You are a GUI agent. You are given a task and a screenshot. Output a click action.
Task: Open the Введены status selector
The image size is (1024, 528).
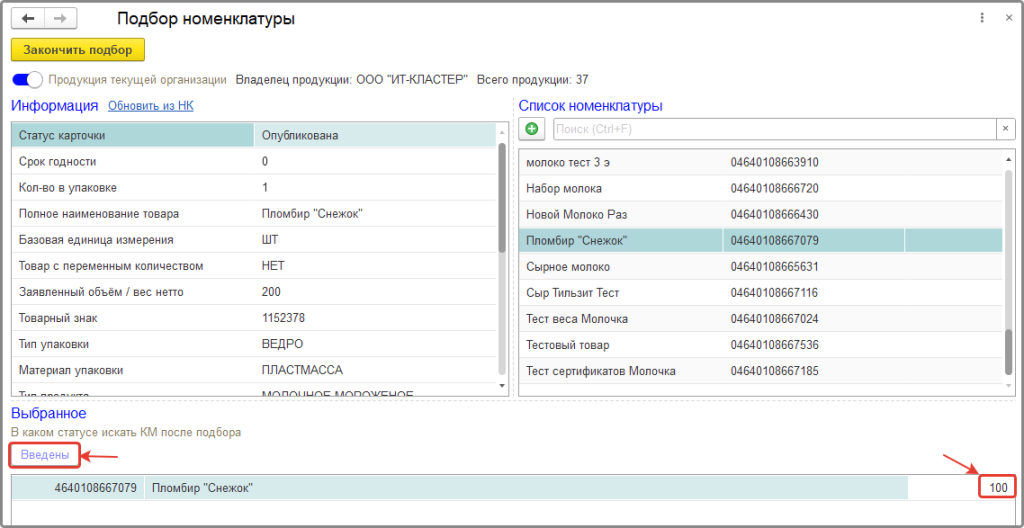[x=44, y=455]
